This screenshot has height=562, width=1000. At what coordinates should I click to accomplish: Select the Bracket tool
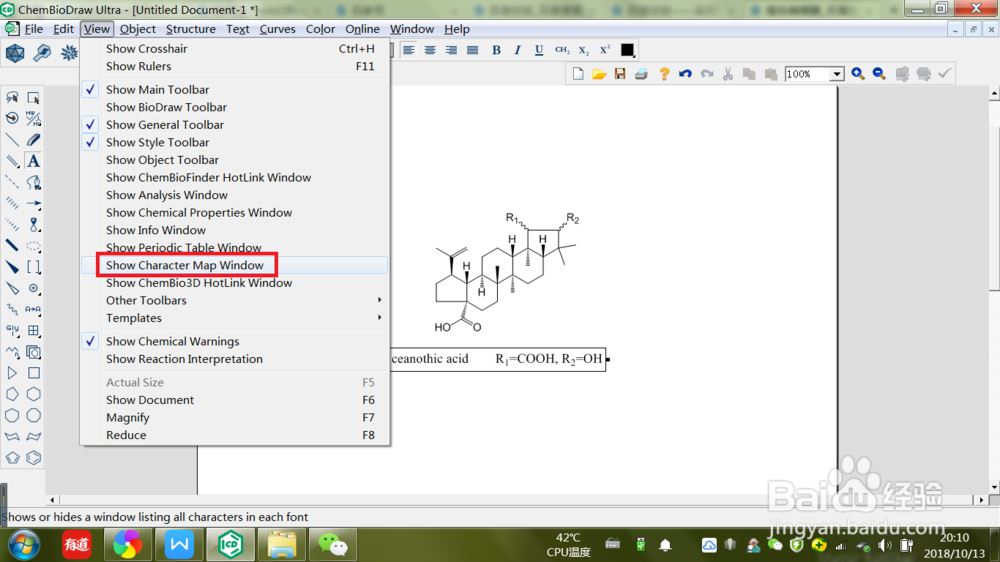click(x=33, y=267)
